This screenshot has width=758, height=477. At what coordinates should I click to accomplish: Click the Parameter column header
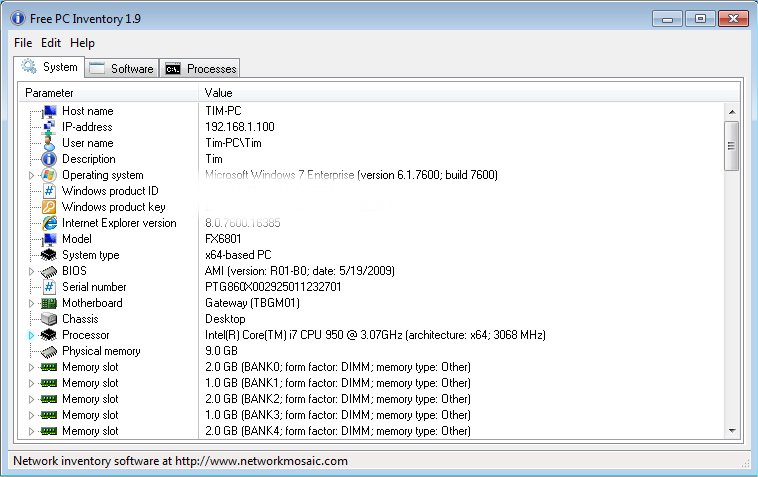(x=108, y=93)
